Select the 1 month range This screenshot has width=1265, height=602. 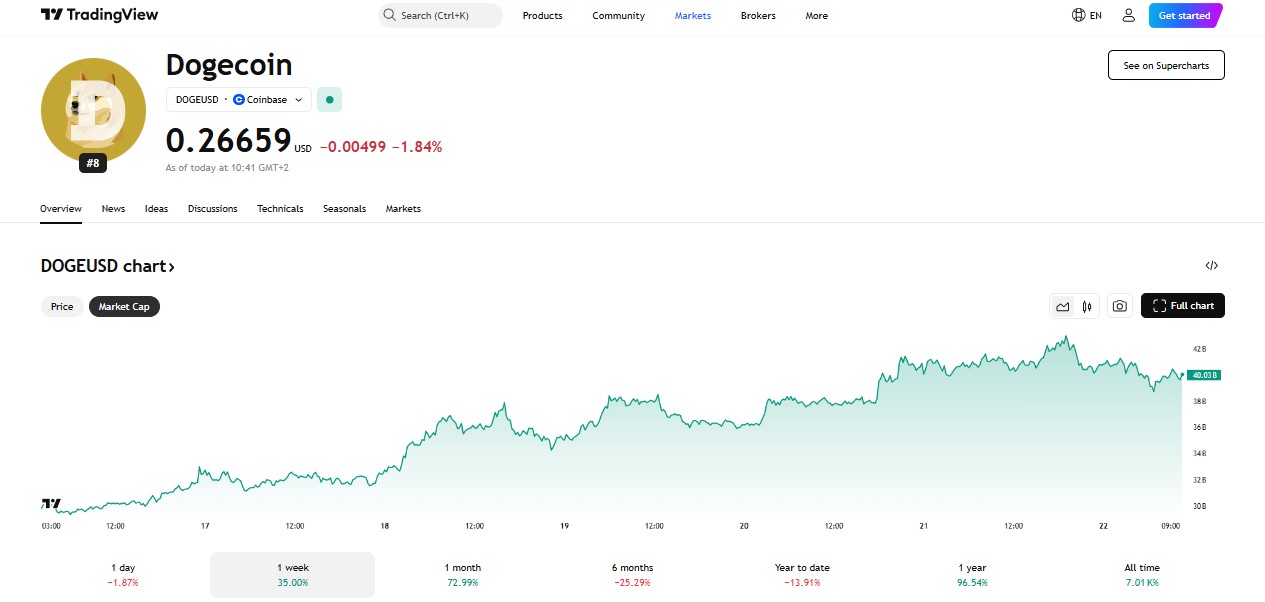[x=462, y=574]
